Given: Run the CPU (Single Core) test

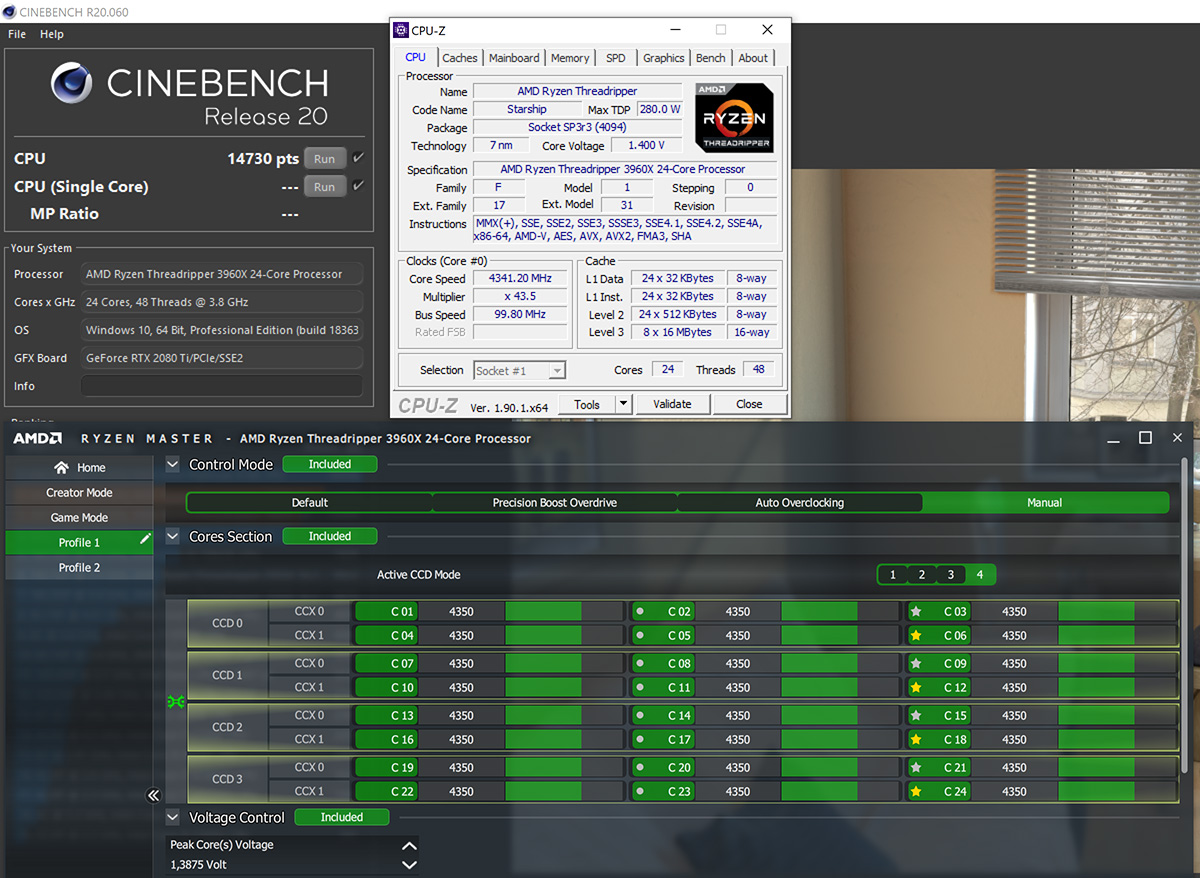Looking at the screenshot, I should 325,187.
